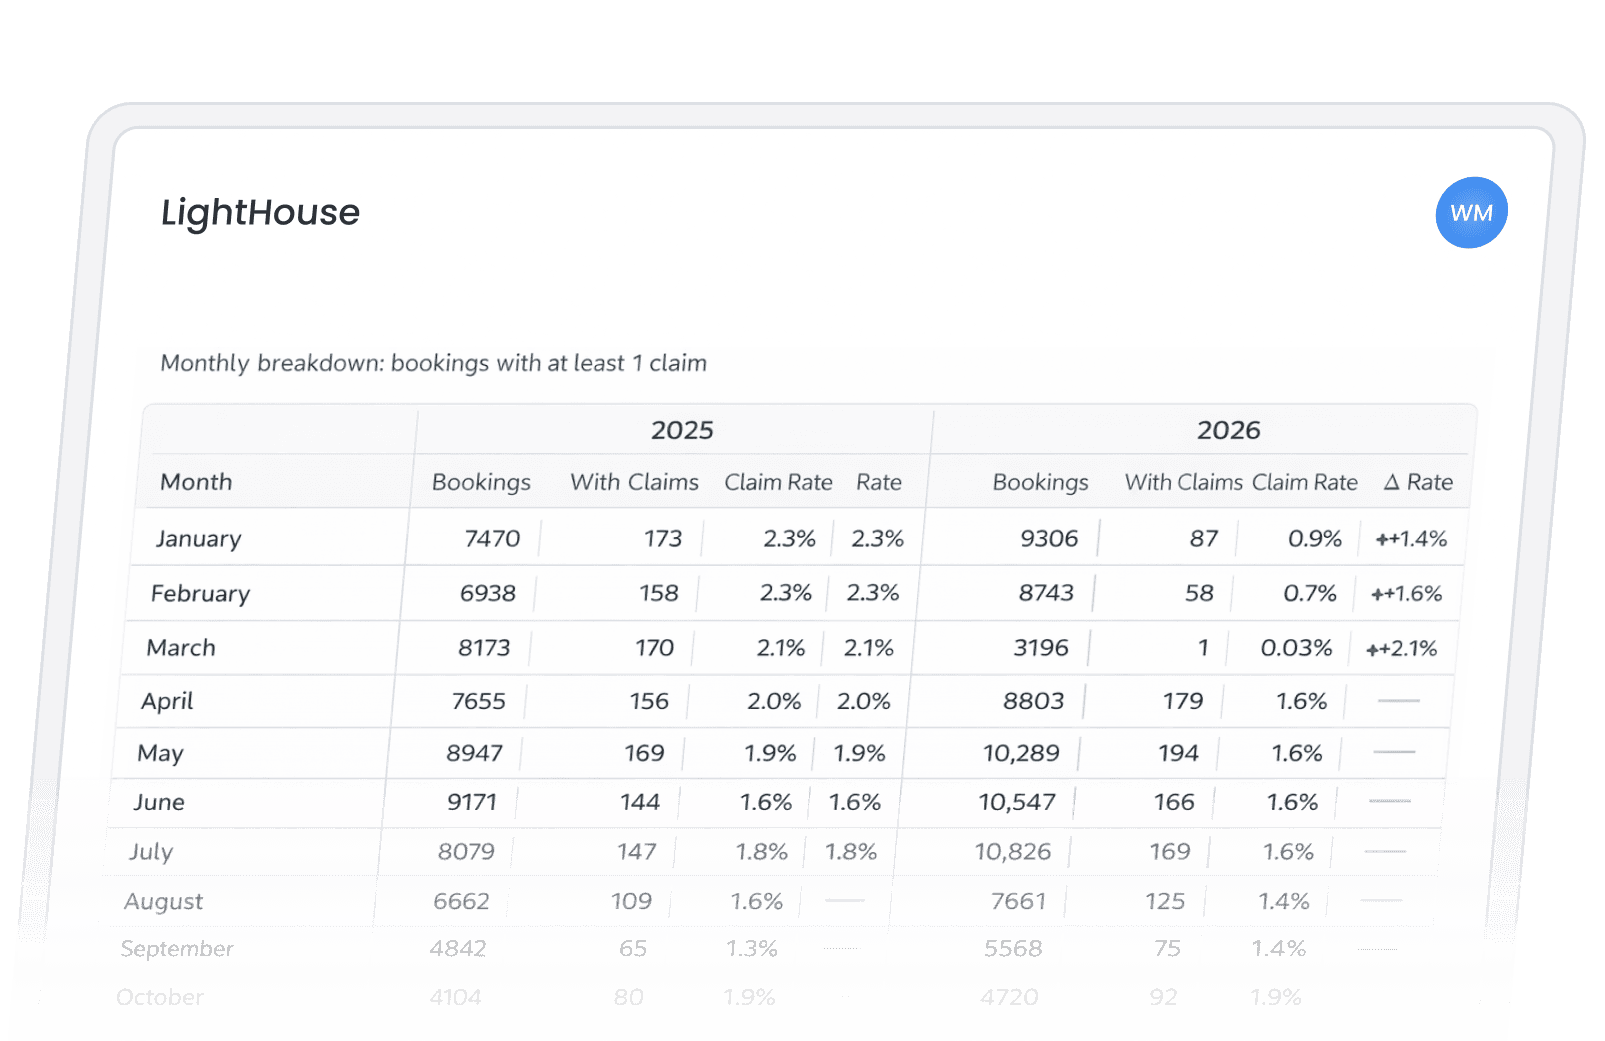Click the Month column header
The width and height of the screenshot is (1605, 1041).
pyautogui.click(x=196, y=482)
